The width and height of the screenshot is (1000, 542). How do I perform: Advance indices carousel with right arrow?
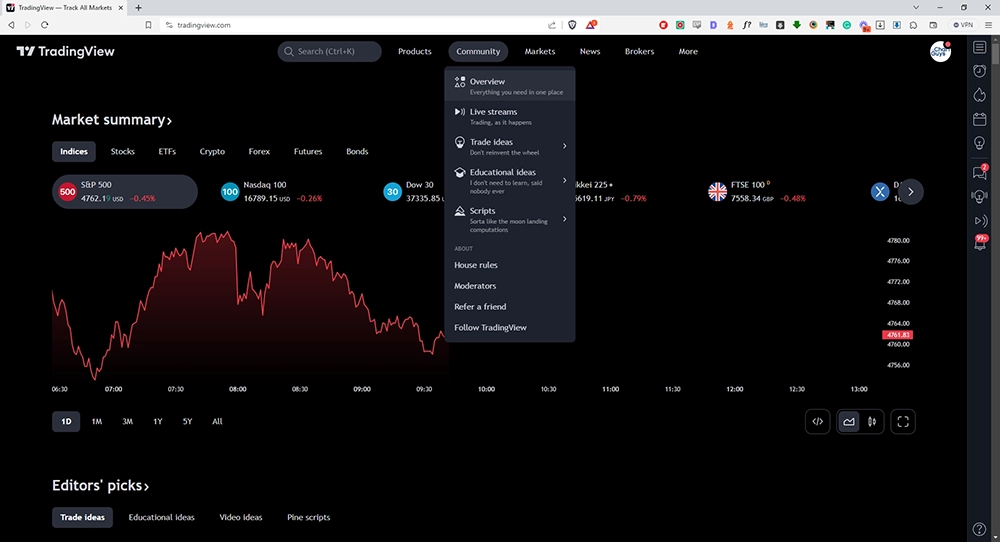(911, 192)
